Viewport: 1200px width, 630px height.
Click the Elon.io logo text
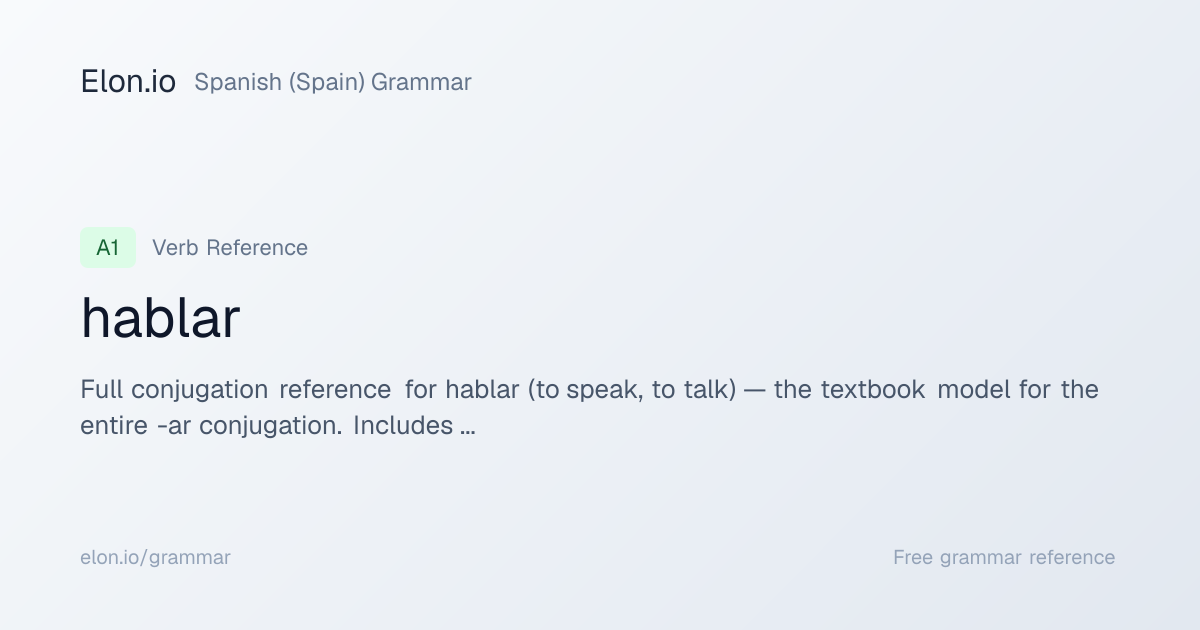coord(128,82)
